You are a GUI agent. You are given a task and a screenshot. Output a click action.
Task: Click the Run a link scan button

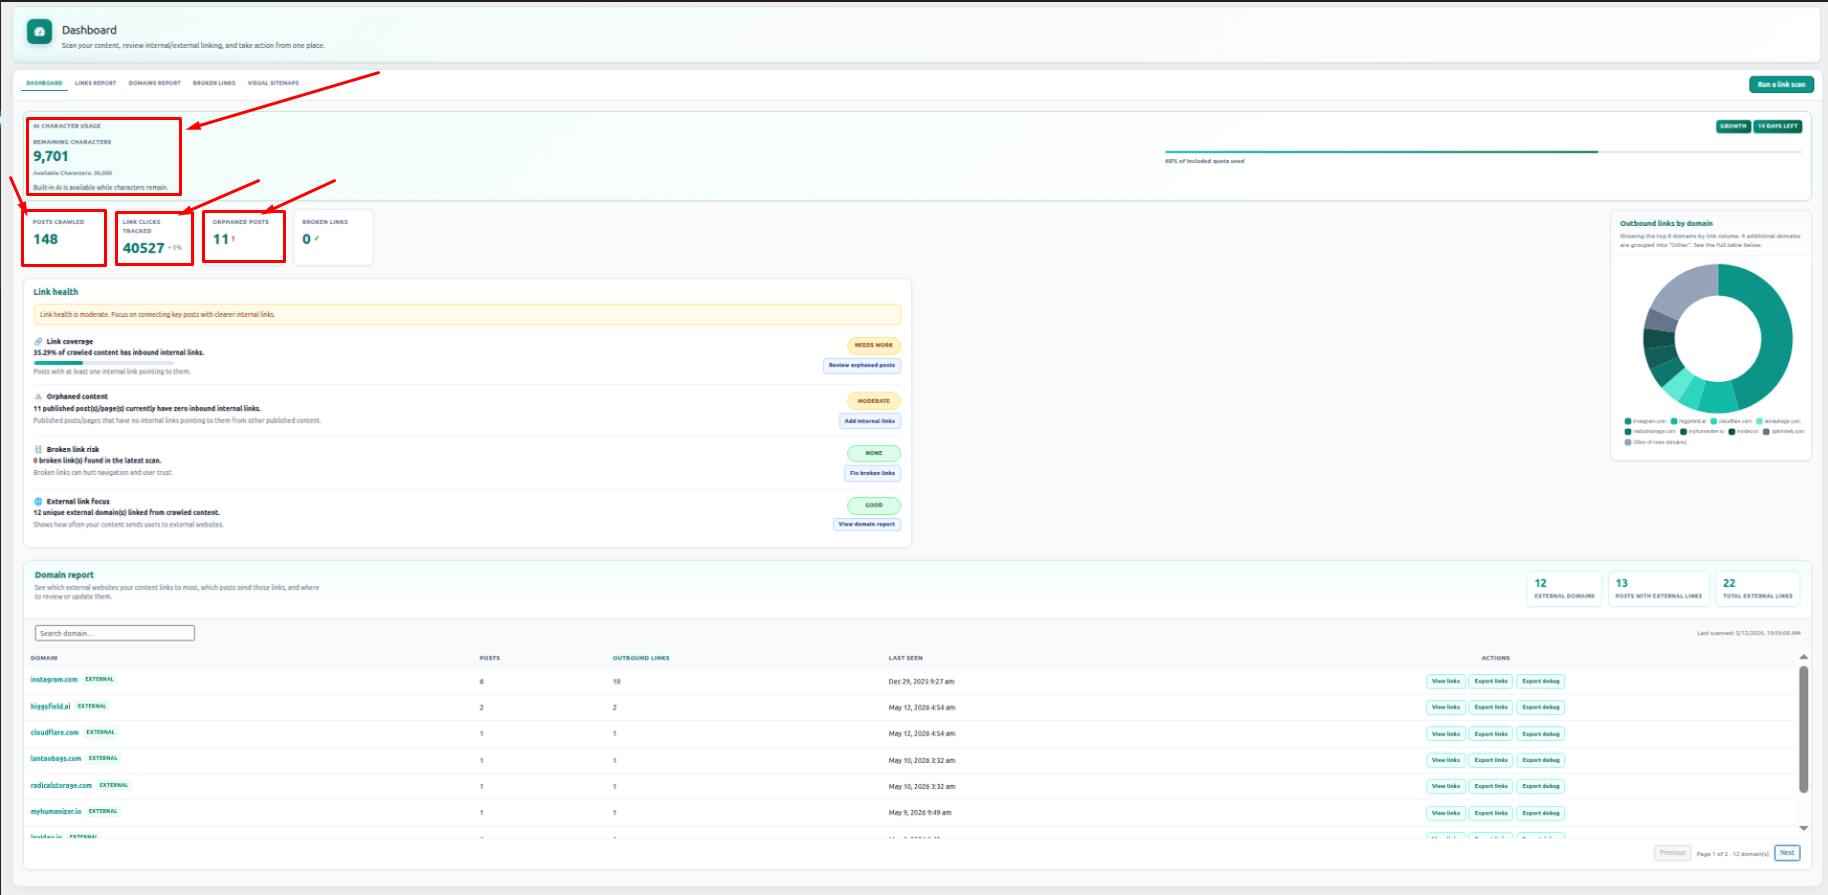[1781, 85]
